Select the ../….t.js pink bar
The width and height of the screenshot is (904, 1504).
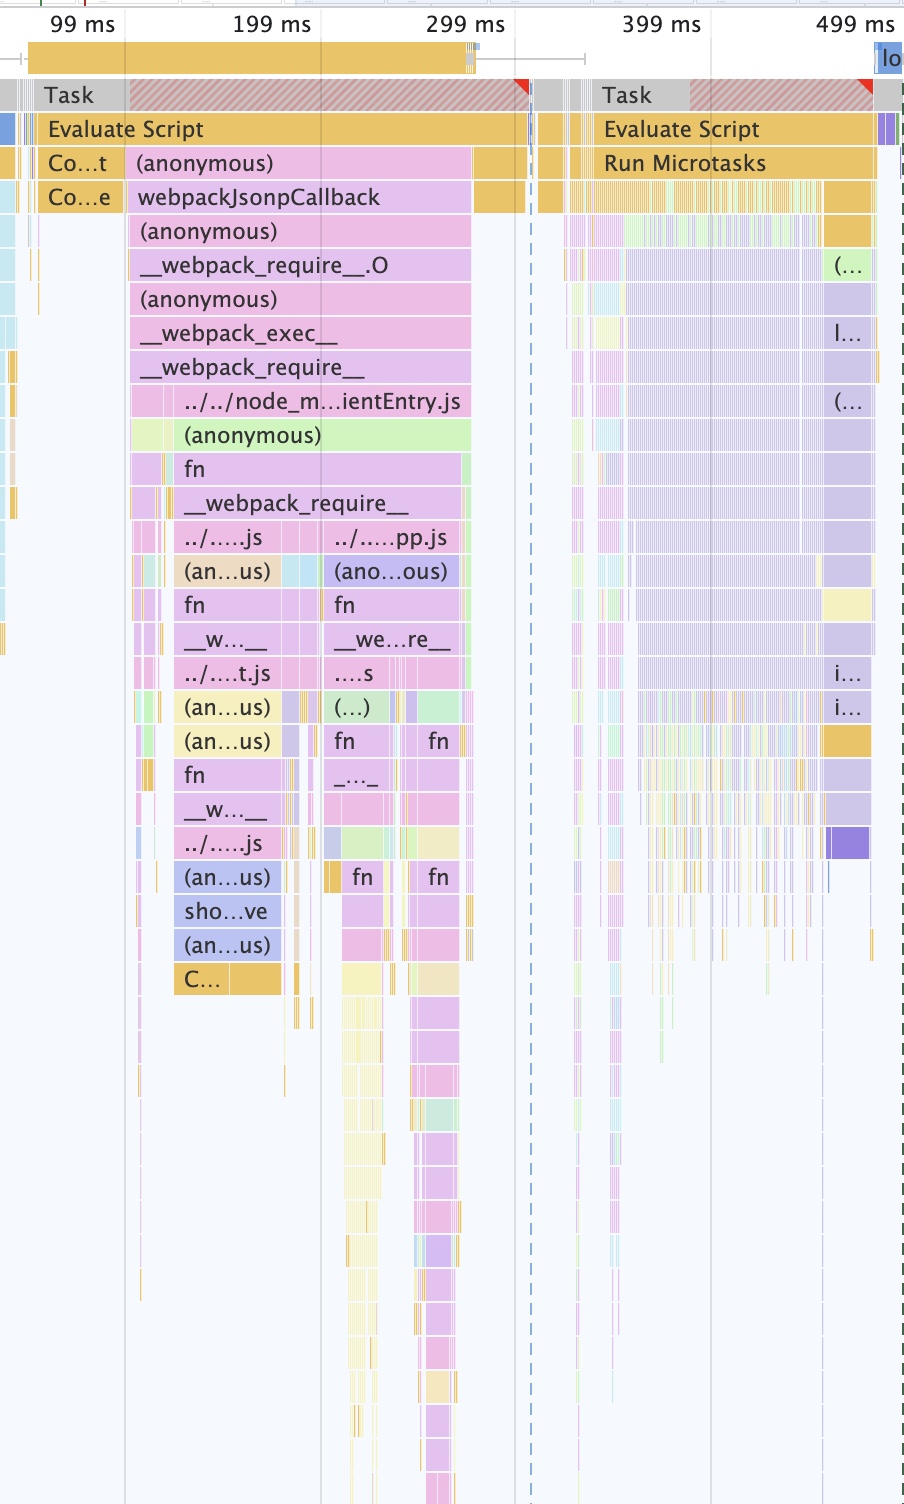pos(227,674)
